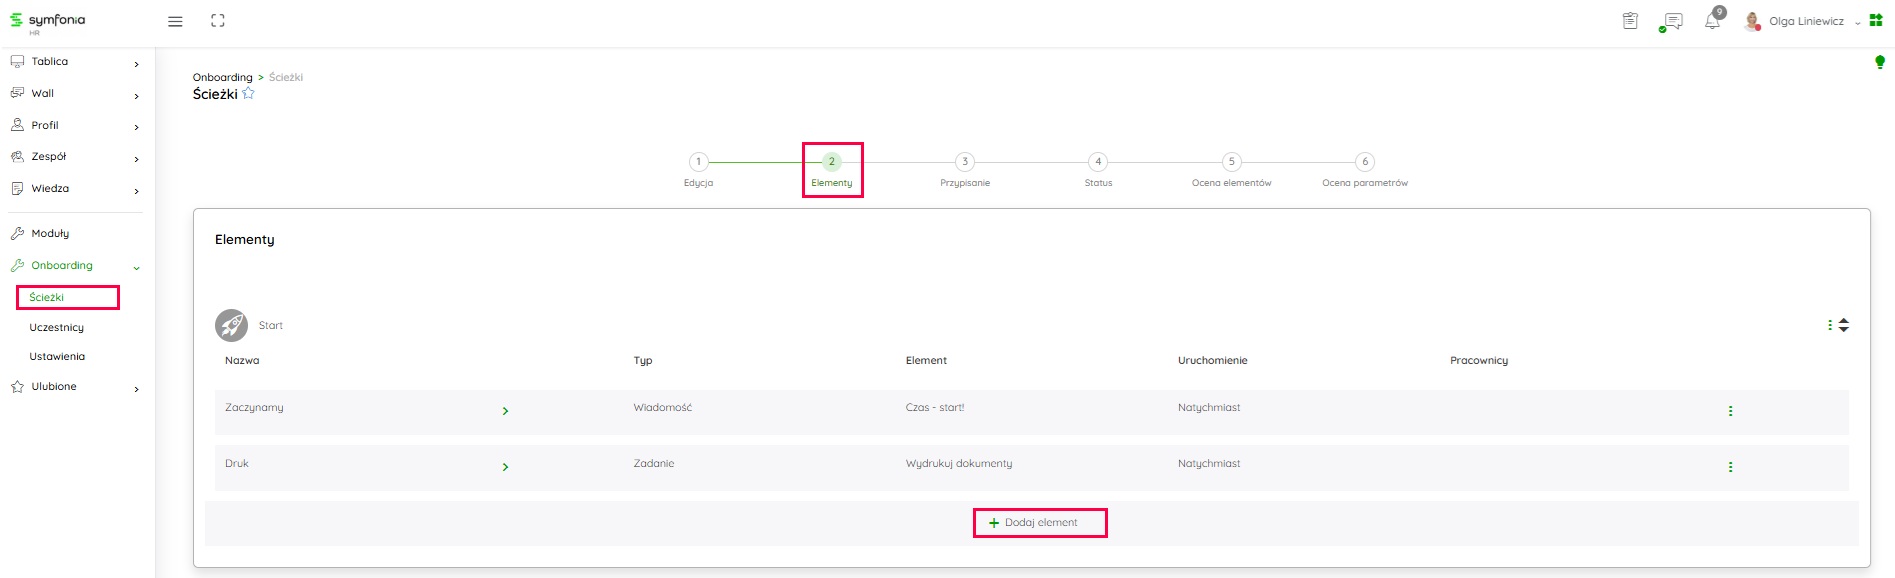
Task: Click the Start section sort arrows
Action: pyautogui.click(x=1843, y=325)
